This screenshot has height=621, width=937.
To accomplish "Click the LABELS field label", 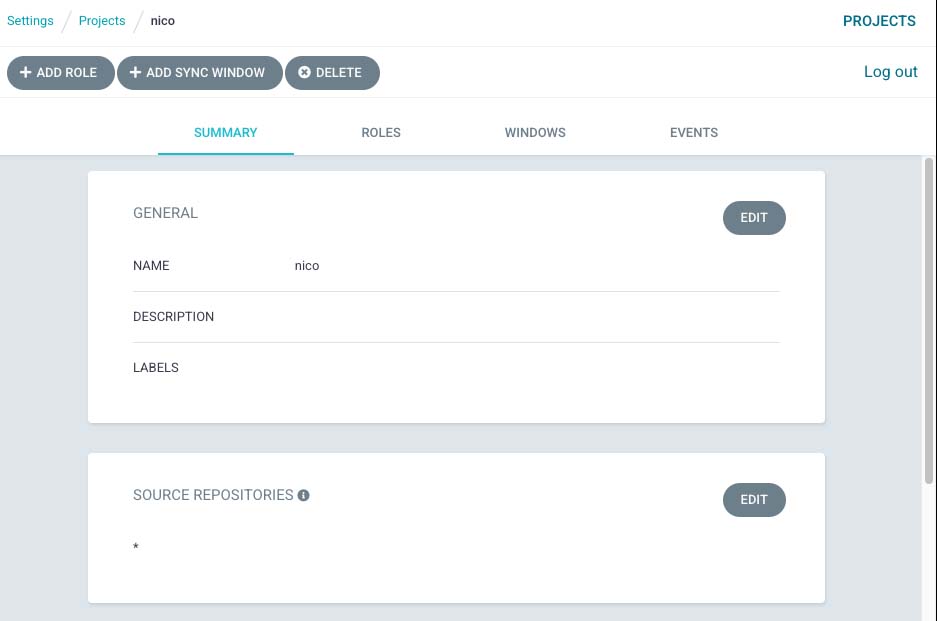I will pos(155,368).
